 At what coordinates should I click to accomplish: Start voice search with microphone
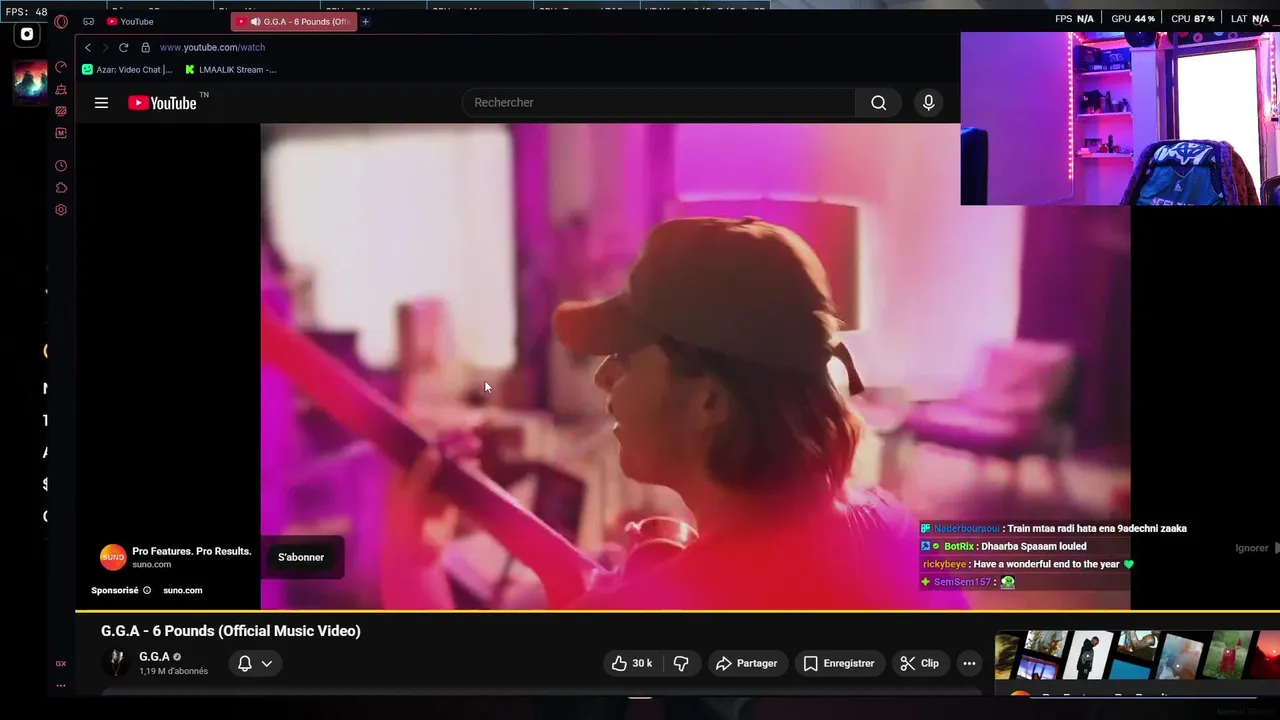click(928, 102)
